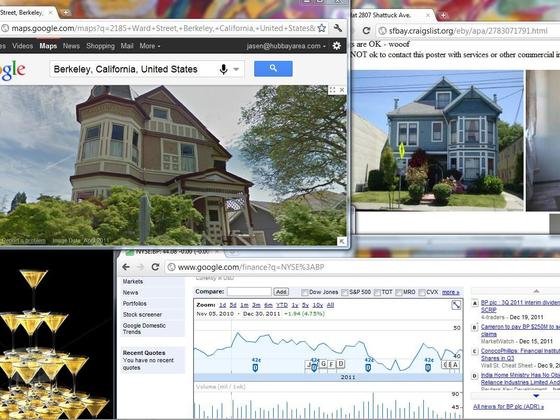Viewport: 560px width, 420px height.
Task: Open Markets in the Finance sidebar
Action: click(x=132, y=281)
